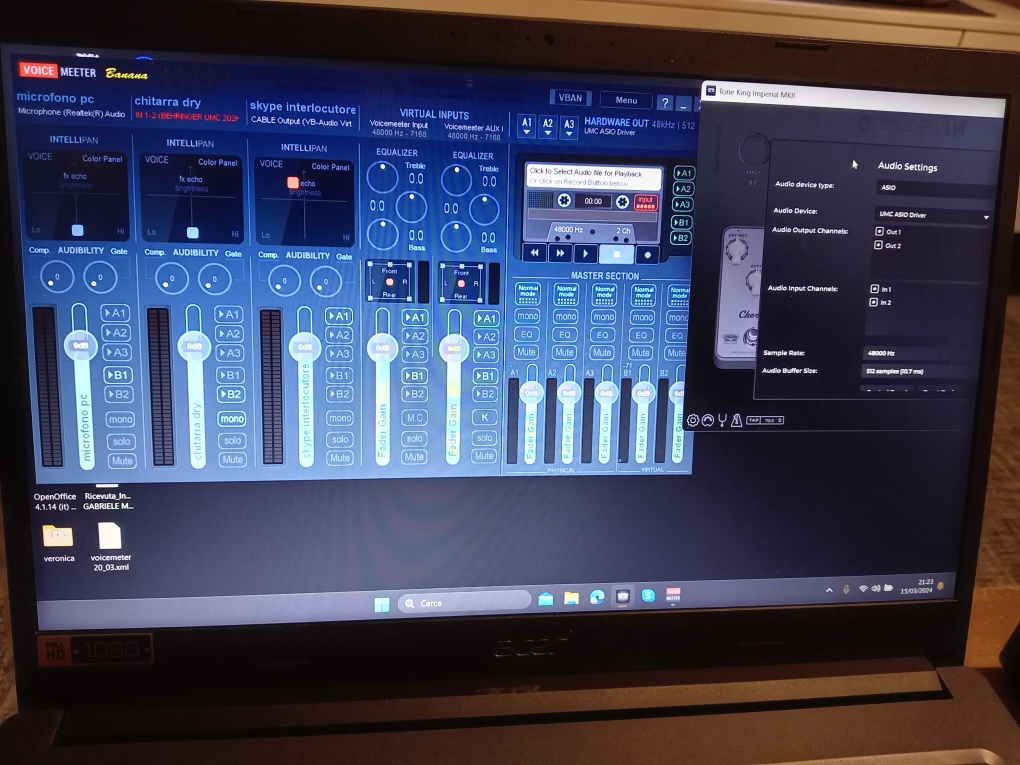Enable the Out 1 output channel checkbox
The height and width of the screenshot is (765, 1020).
tap(879, 231)
